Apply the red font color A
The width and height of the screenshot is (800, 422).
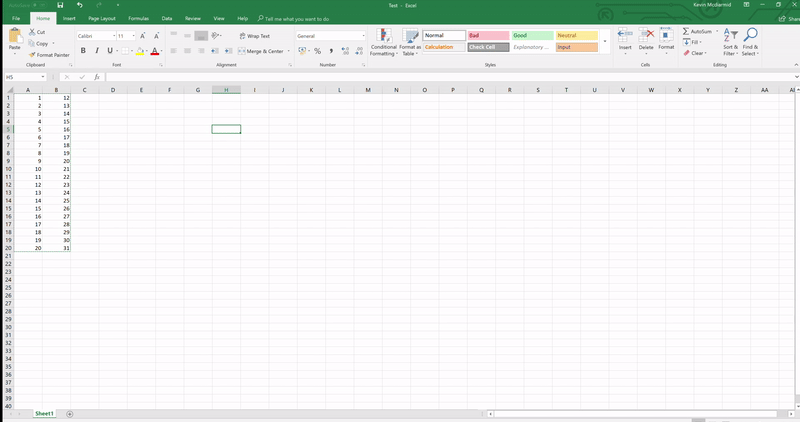(x=155, y=51)
